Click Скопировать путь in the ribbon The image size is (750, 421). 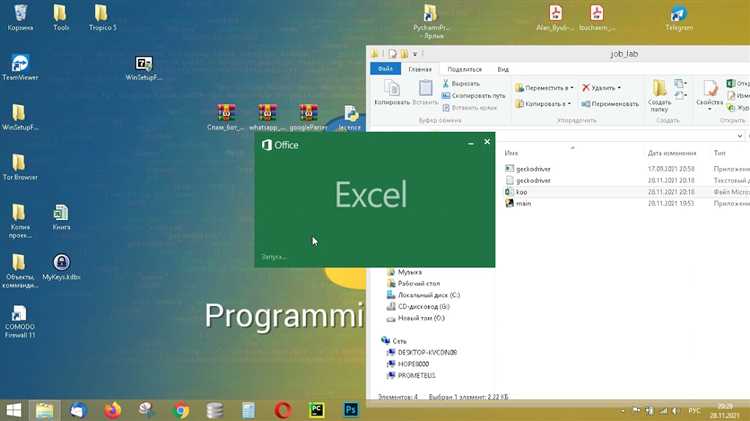pos(474,96)
